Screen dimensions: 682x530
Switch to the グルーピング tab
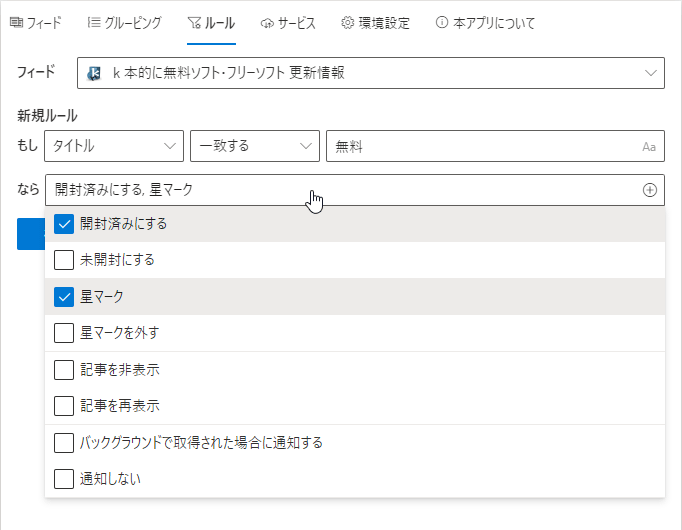[124, 23]
